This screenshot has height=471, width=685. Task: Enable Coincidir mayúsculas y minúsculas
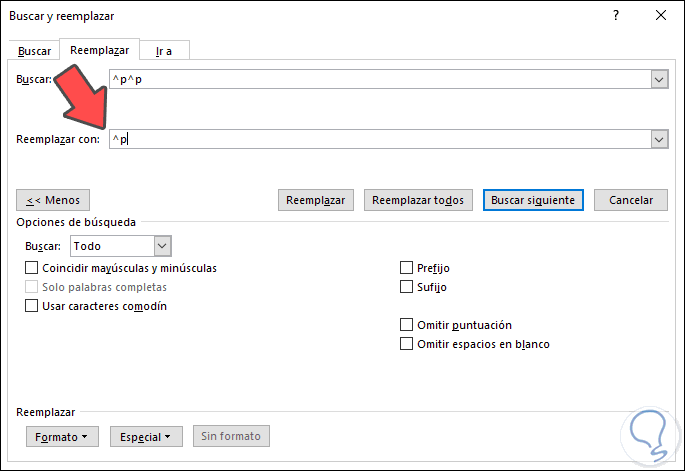[32, 268]
